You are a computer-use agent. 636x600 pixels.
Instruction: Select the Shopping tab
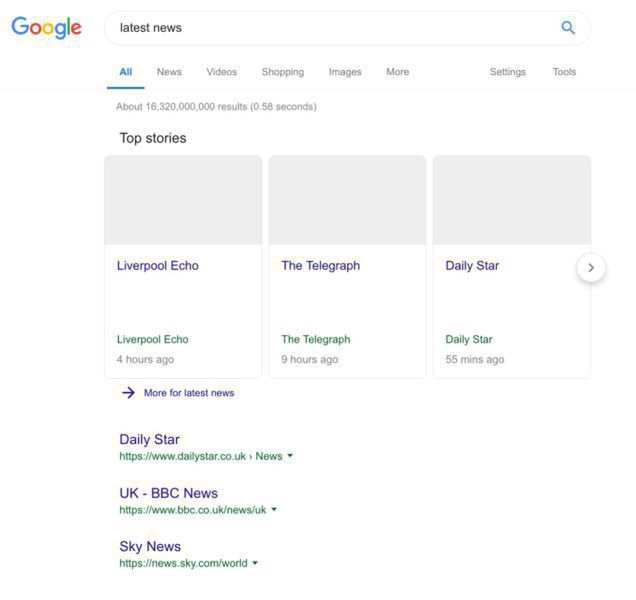tap(283, 72)
